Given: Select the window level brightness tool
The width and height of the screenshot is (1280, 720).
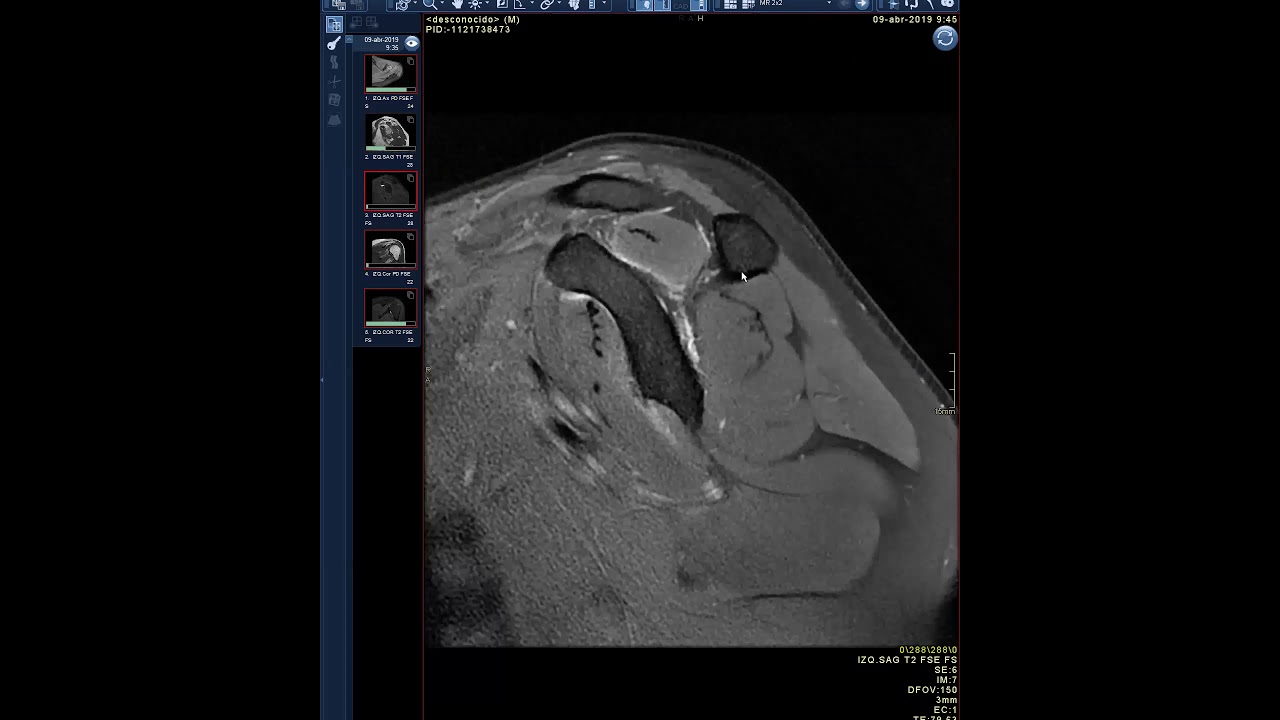Looking at the screenshot, I should pos(475,4).
